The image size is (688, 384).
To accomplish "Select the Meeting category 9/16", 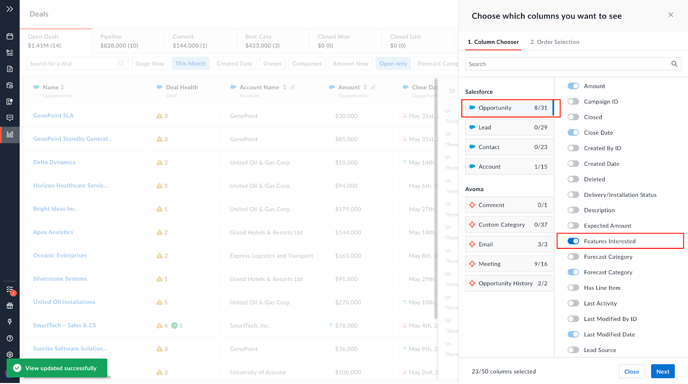I will (509, 264).
